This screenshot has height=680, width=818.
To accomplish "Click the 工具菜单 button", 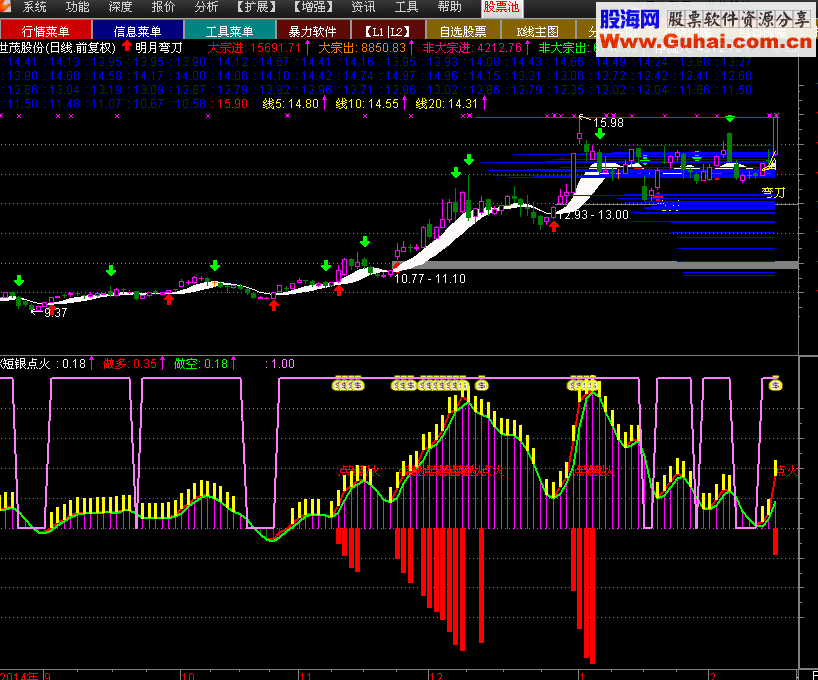I will click(x=230, y=31).
